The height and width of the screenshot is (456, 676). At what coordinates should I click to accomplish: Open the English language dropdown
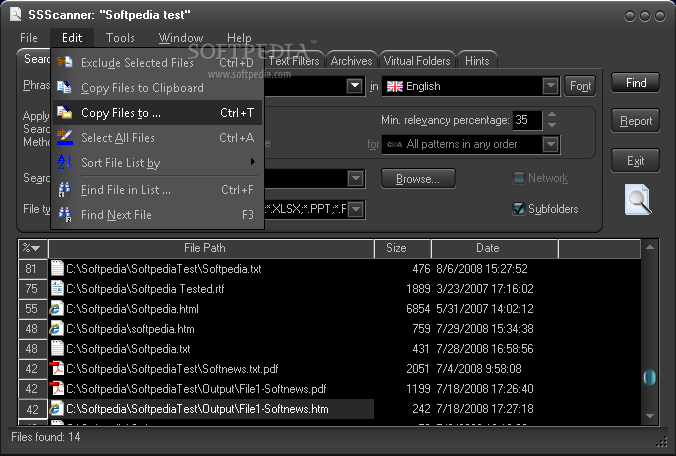551,86
